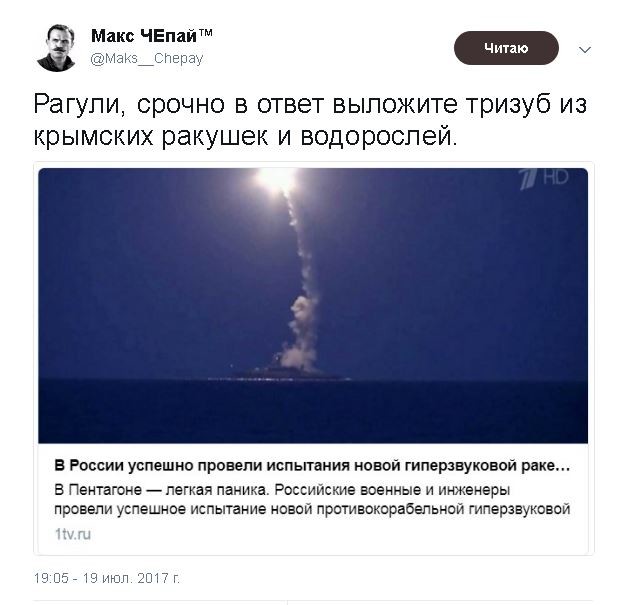Screen dimensions: 626x605
Task: Open the 1tv.ru source link
Action: pos(73,534)
